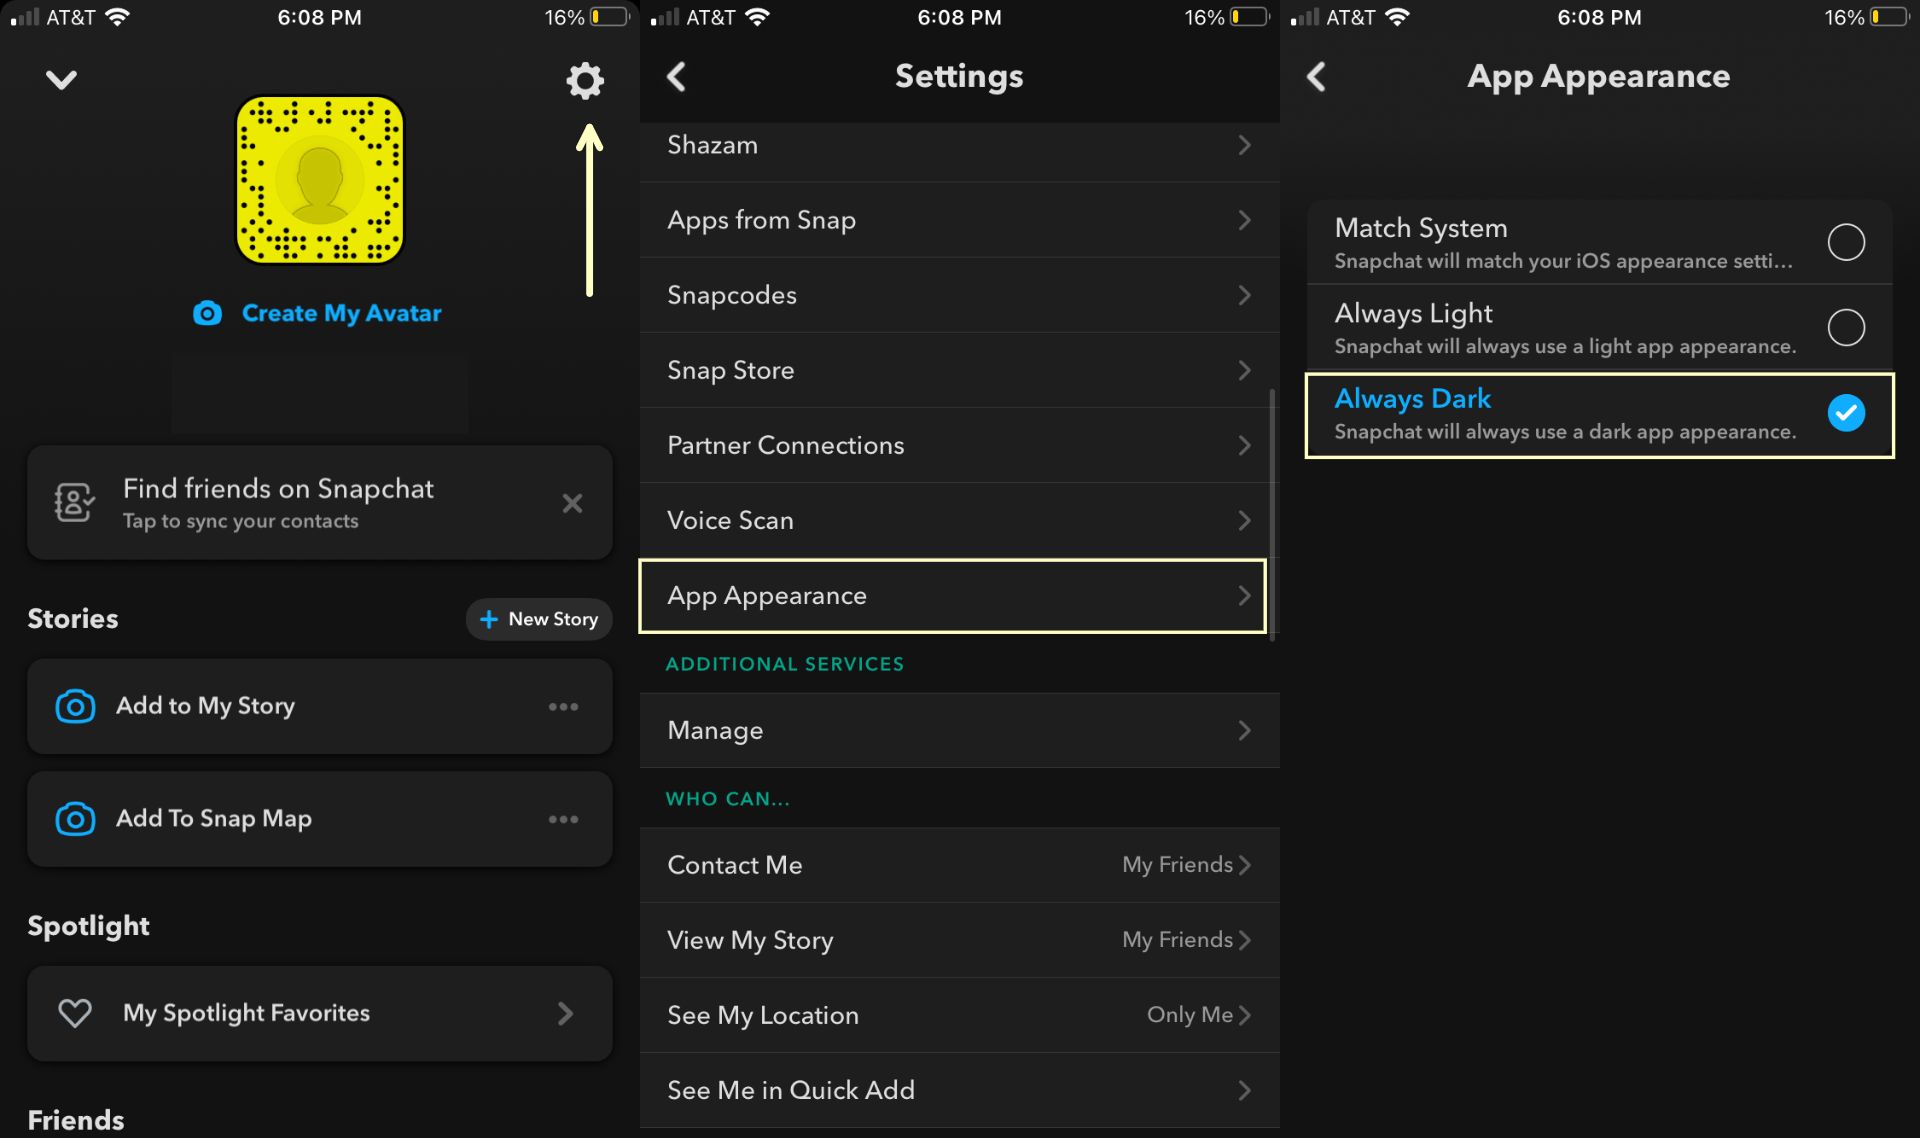Dismiss Find Friends on Snapchat banner
This screenshot has height=1138, width=1920.
tap(573, 503)
